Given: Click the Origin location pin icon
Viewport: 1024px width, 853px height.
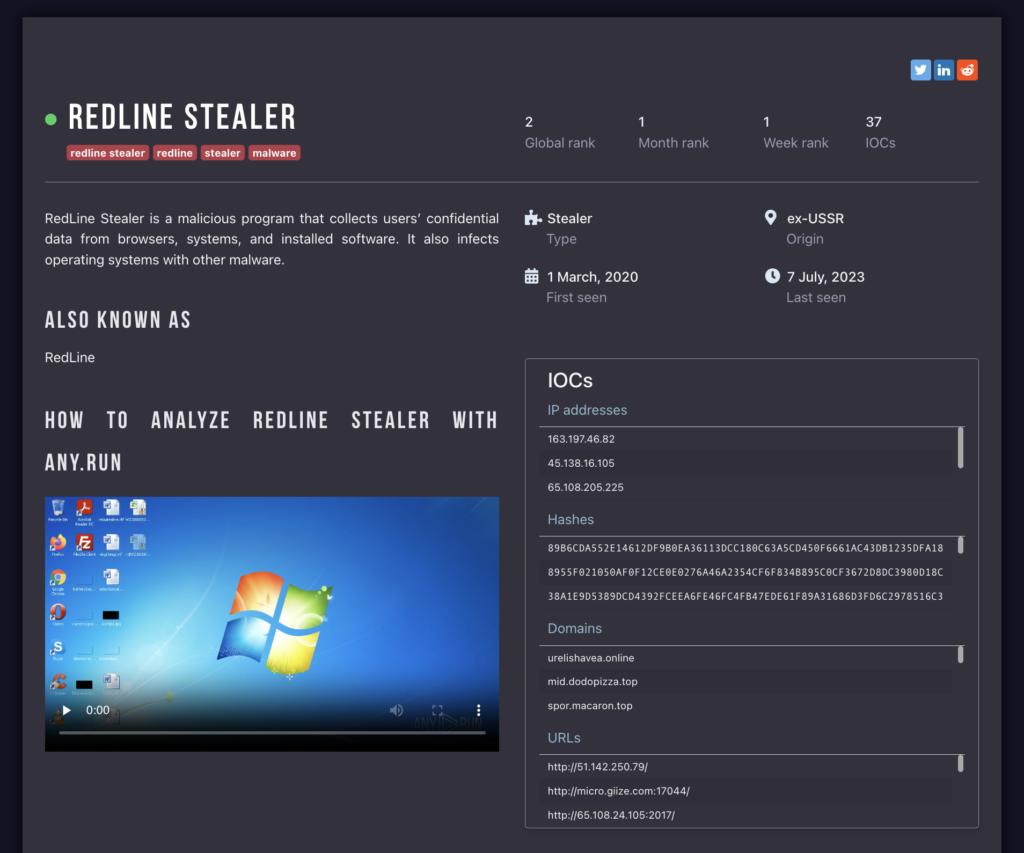Looking at the screenshot, I should tap(770, 218).
